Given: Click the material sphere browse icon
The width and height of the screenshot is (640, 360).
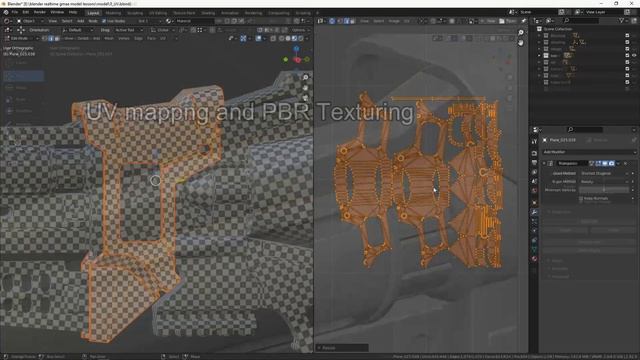Looking at the screenshot, I should tap(169, 21).
